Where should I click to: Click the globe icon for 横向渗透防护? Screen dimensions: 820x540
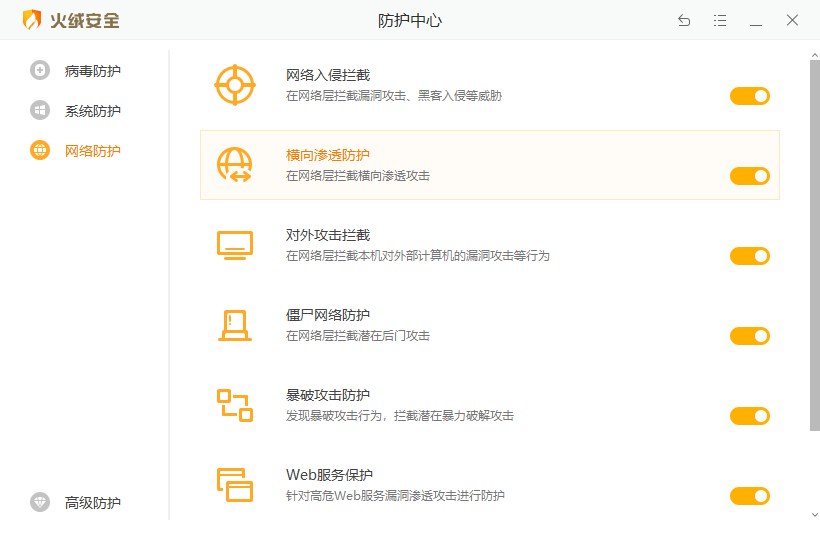pyautogui.click(x=235, y=165)
